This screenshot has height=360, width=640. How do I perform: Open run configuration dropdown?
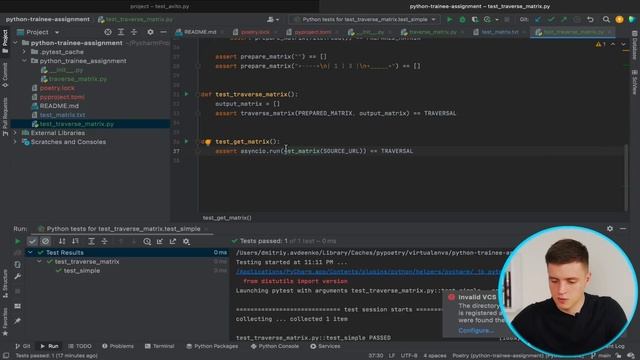(x=364, y=19)
